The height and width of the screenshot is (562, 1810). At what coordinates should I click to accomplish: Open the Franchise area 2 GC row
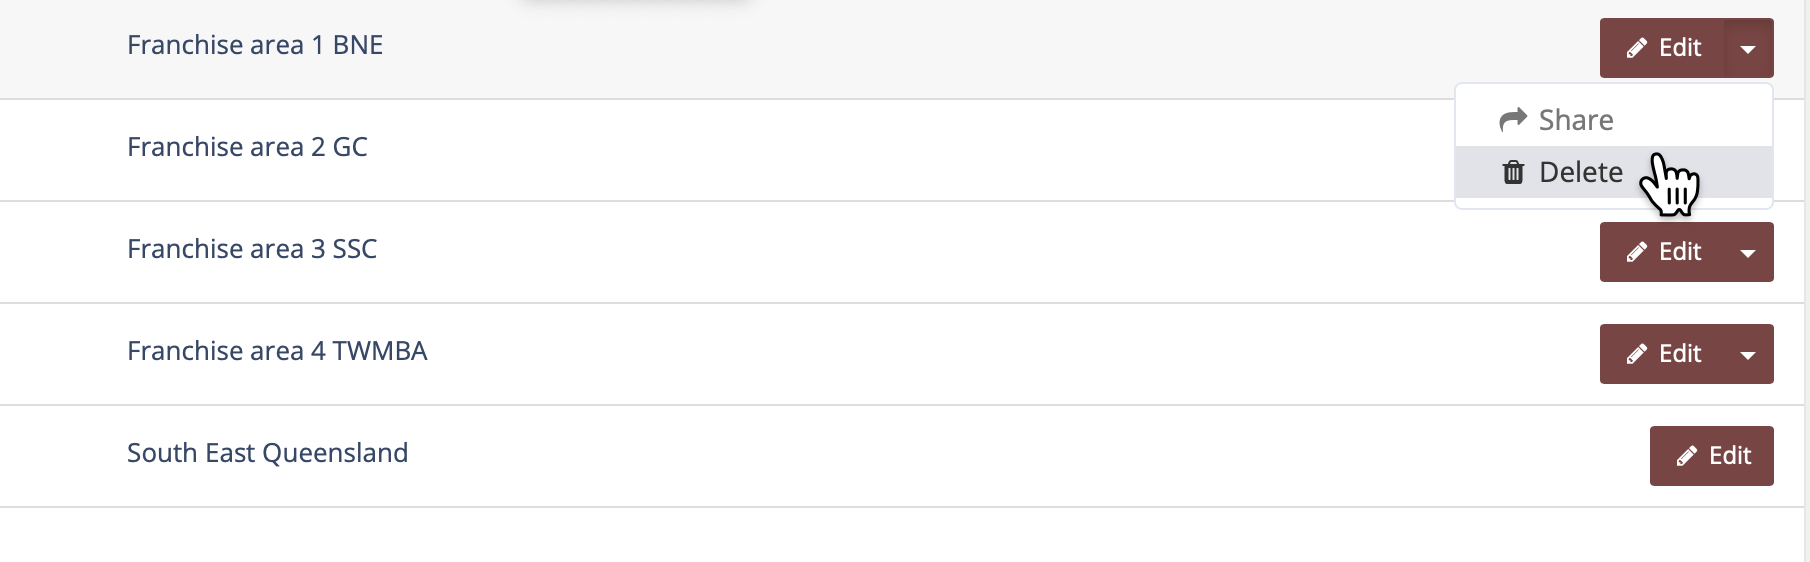click(247, 147)
